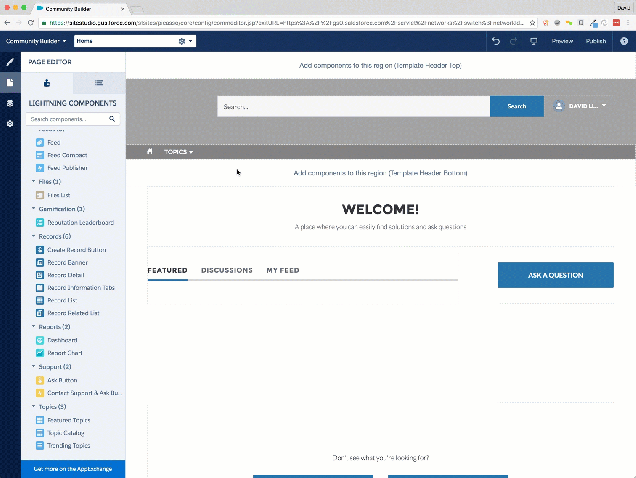Open the Branding Editor brush icon
636x478 pixels.
pos(10,62)
